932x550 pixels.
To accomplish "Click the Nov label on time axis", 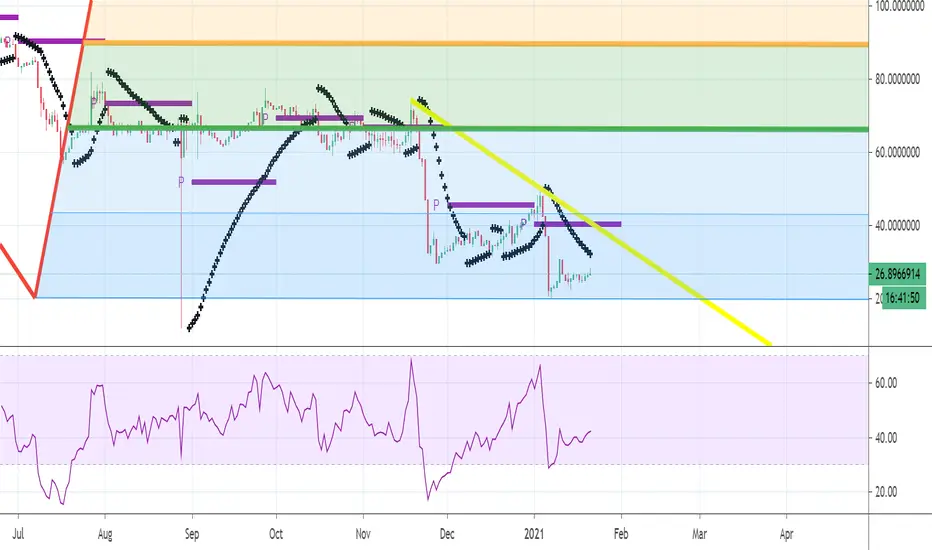I will [363, 534].
